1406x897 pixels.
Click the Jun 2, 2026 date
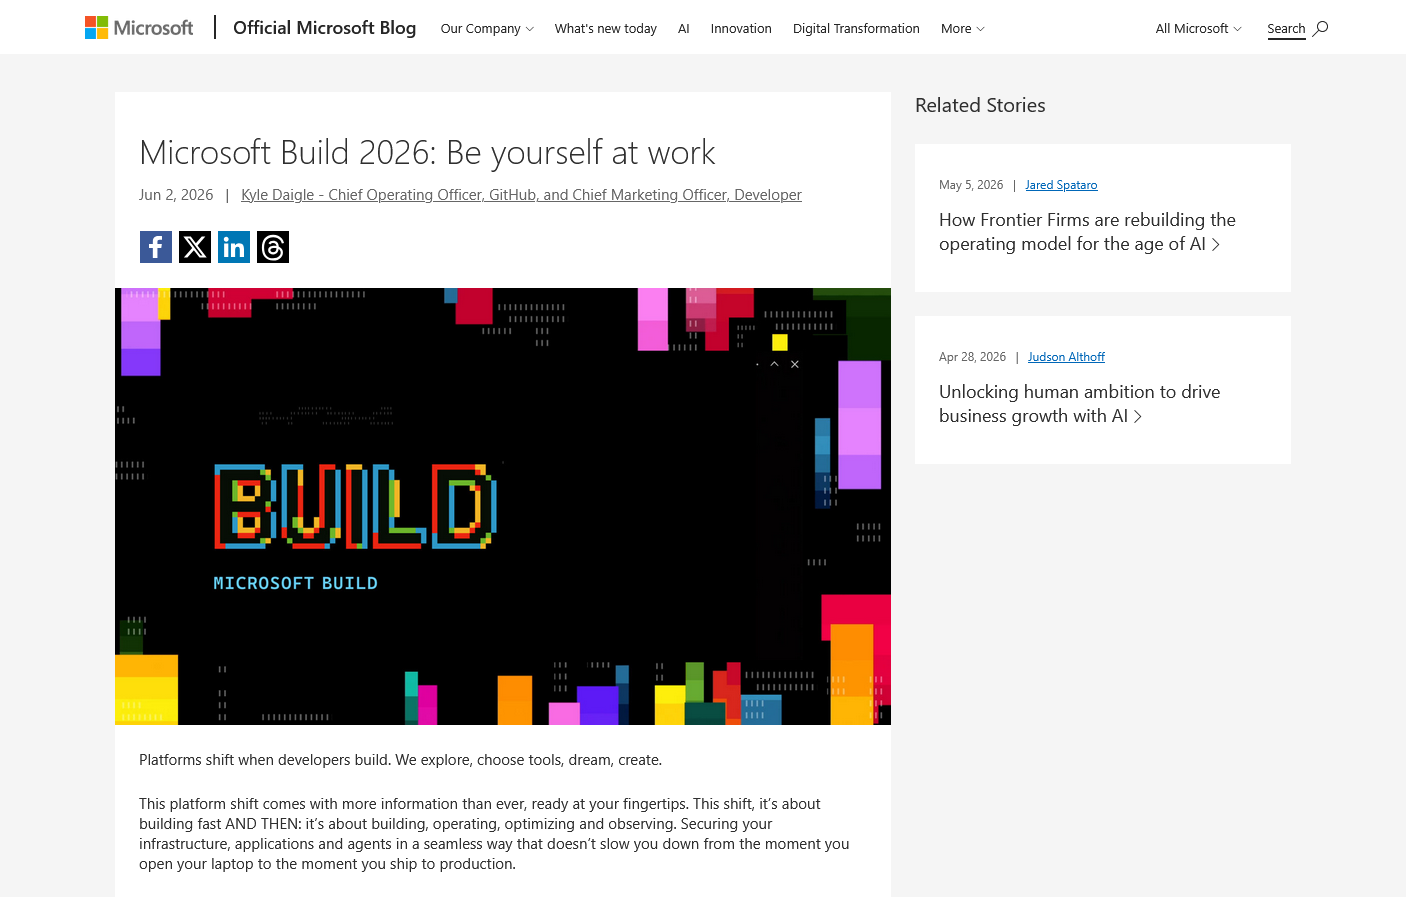[x=176, y=195]
